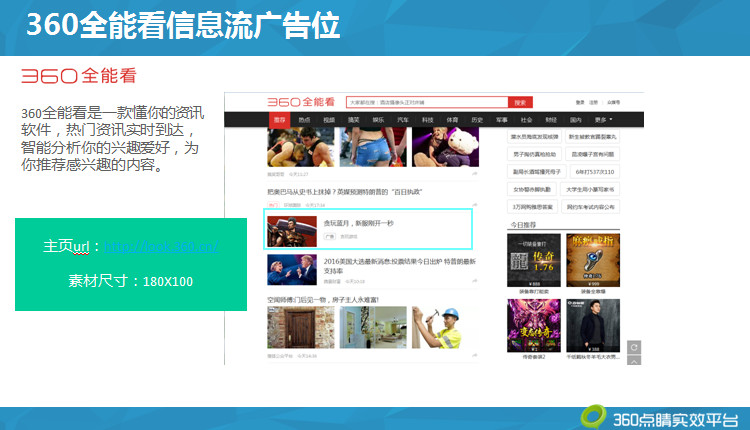Click the 360全能看 logo on the web page

click(x=301, y=102)
